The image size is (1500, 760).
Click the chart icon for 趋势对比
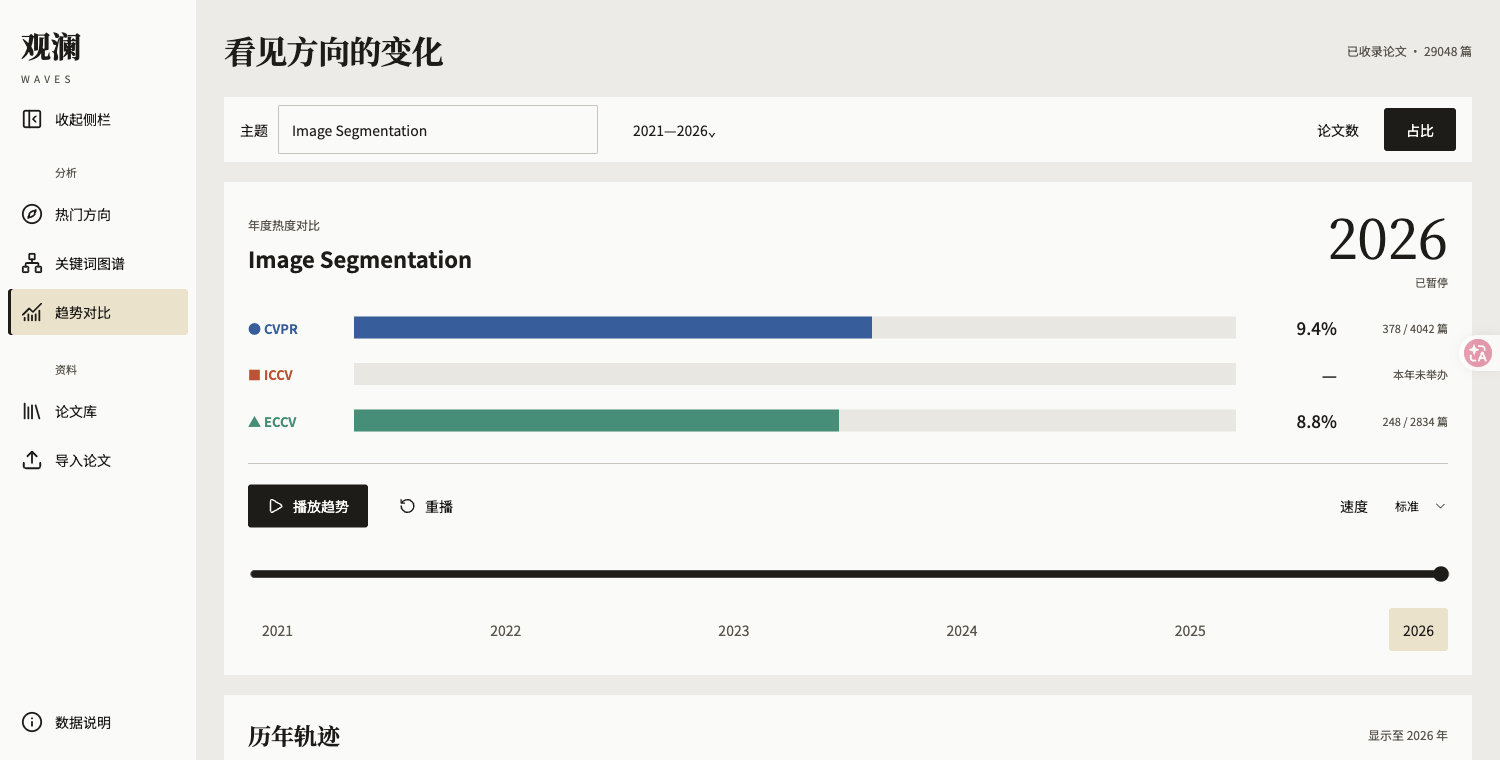pyautogui.click(x=32, y=313)
